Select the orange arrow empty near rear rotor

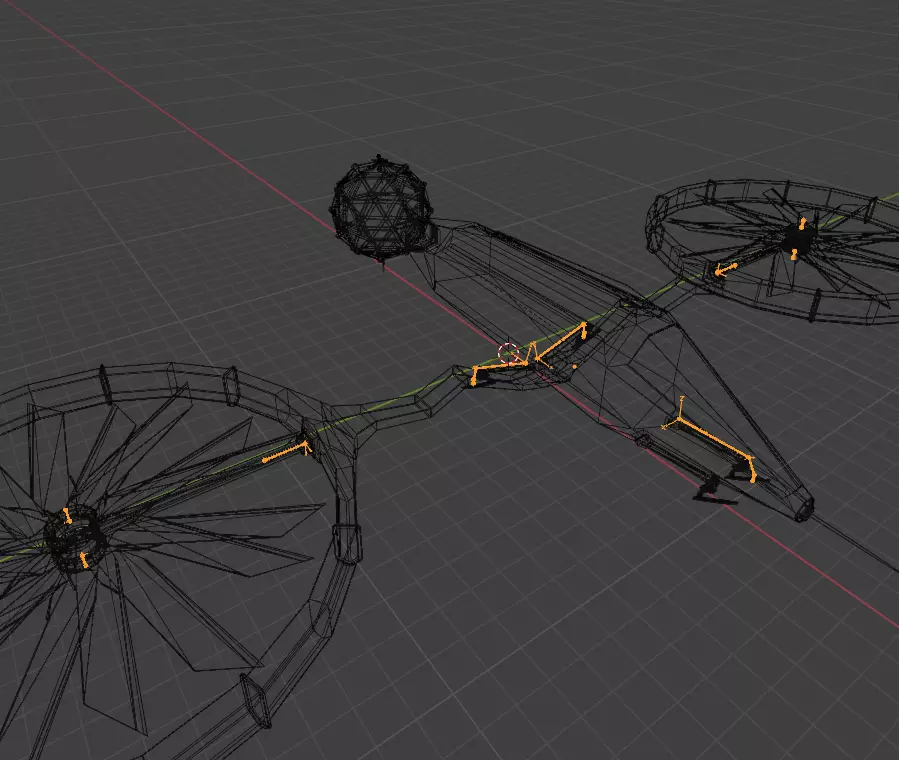point(725,269)
